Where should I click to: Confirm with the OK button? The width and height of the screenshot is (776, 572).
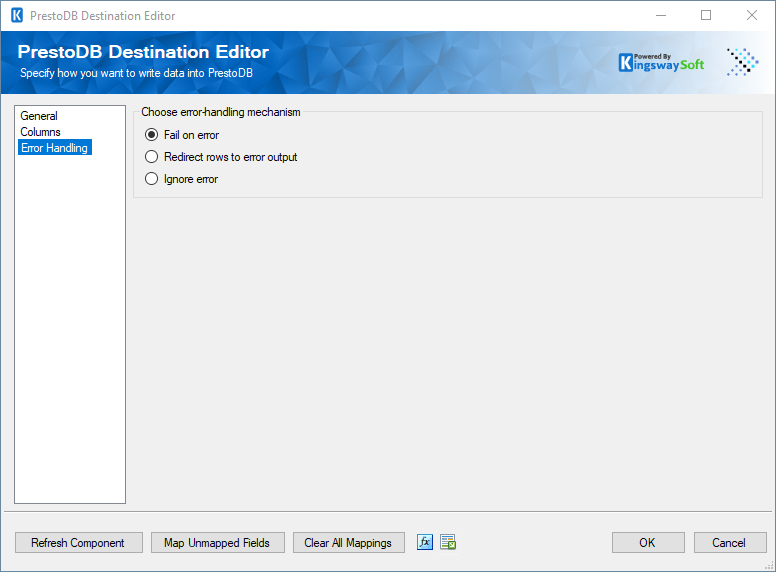point(648,543)
